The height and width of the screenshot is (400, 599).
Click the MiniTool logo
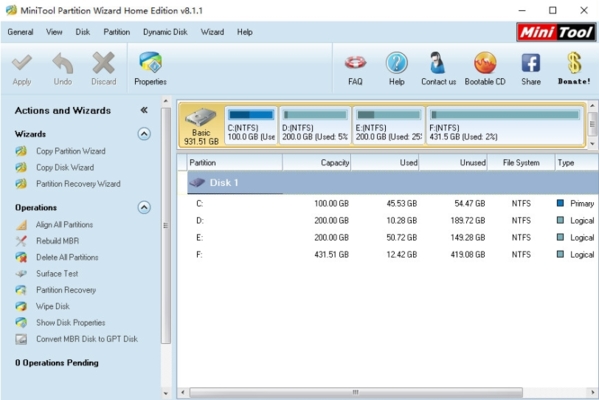click(x=556, y=32)
